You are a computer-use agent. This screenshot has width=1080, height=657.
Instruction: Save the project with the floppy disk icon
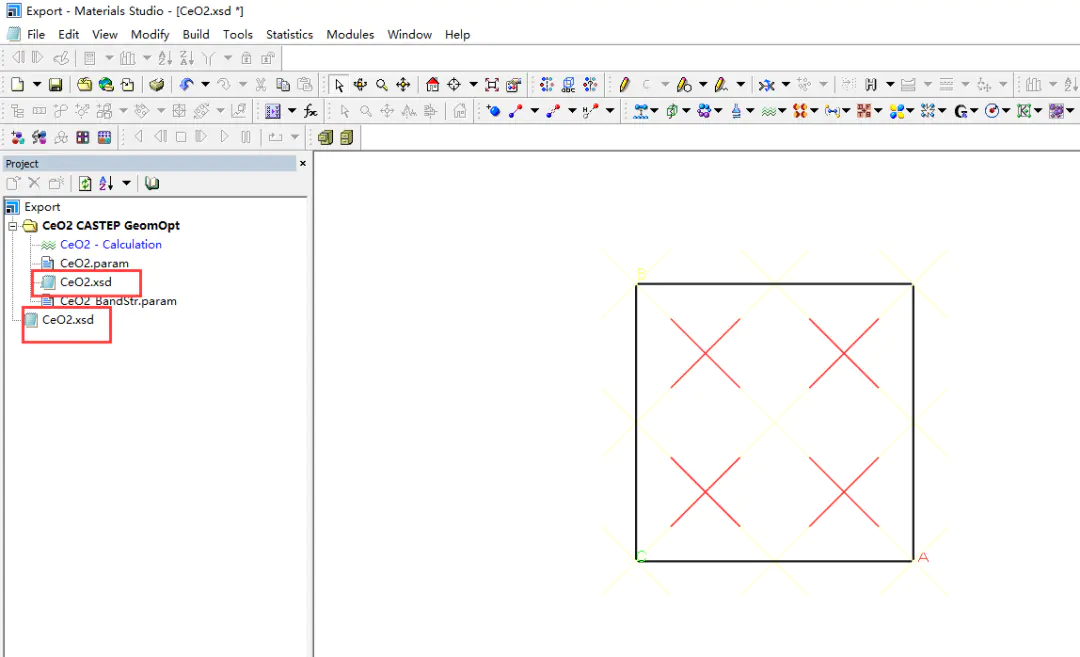point(55,85)
